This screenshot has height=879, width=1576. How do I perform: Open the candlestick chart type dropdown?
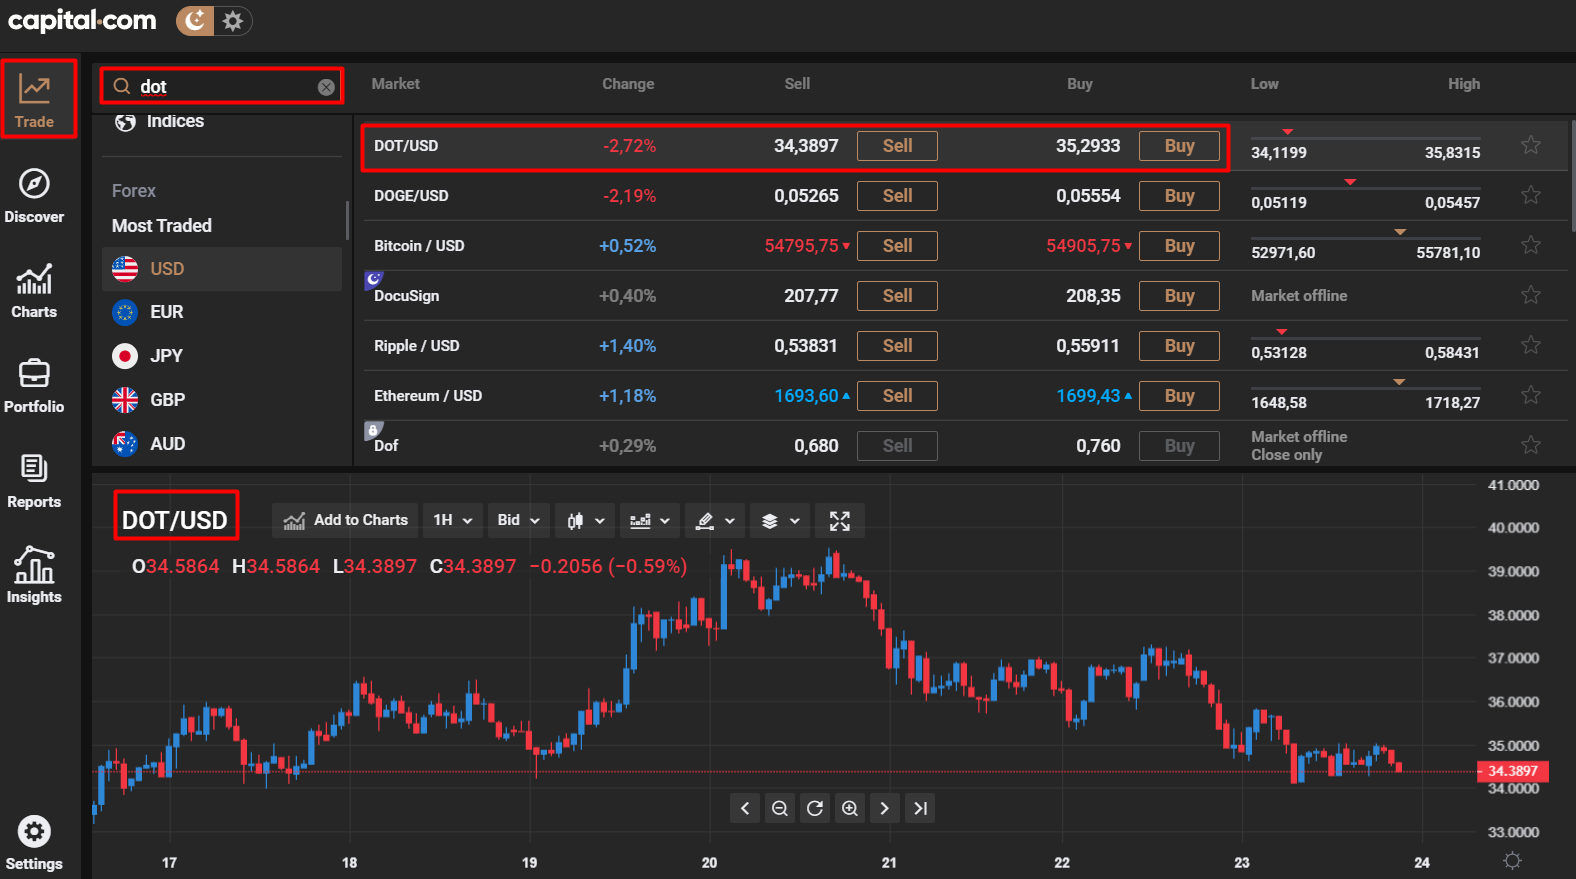pyautogui.click(x=585, y=520)
